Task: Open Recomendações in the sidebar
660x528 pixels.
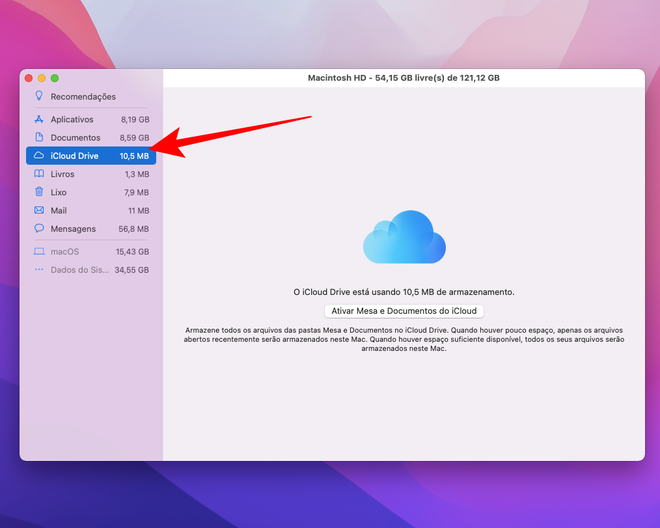Action: [91, 96]
